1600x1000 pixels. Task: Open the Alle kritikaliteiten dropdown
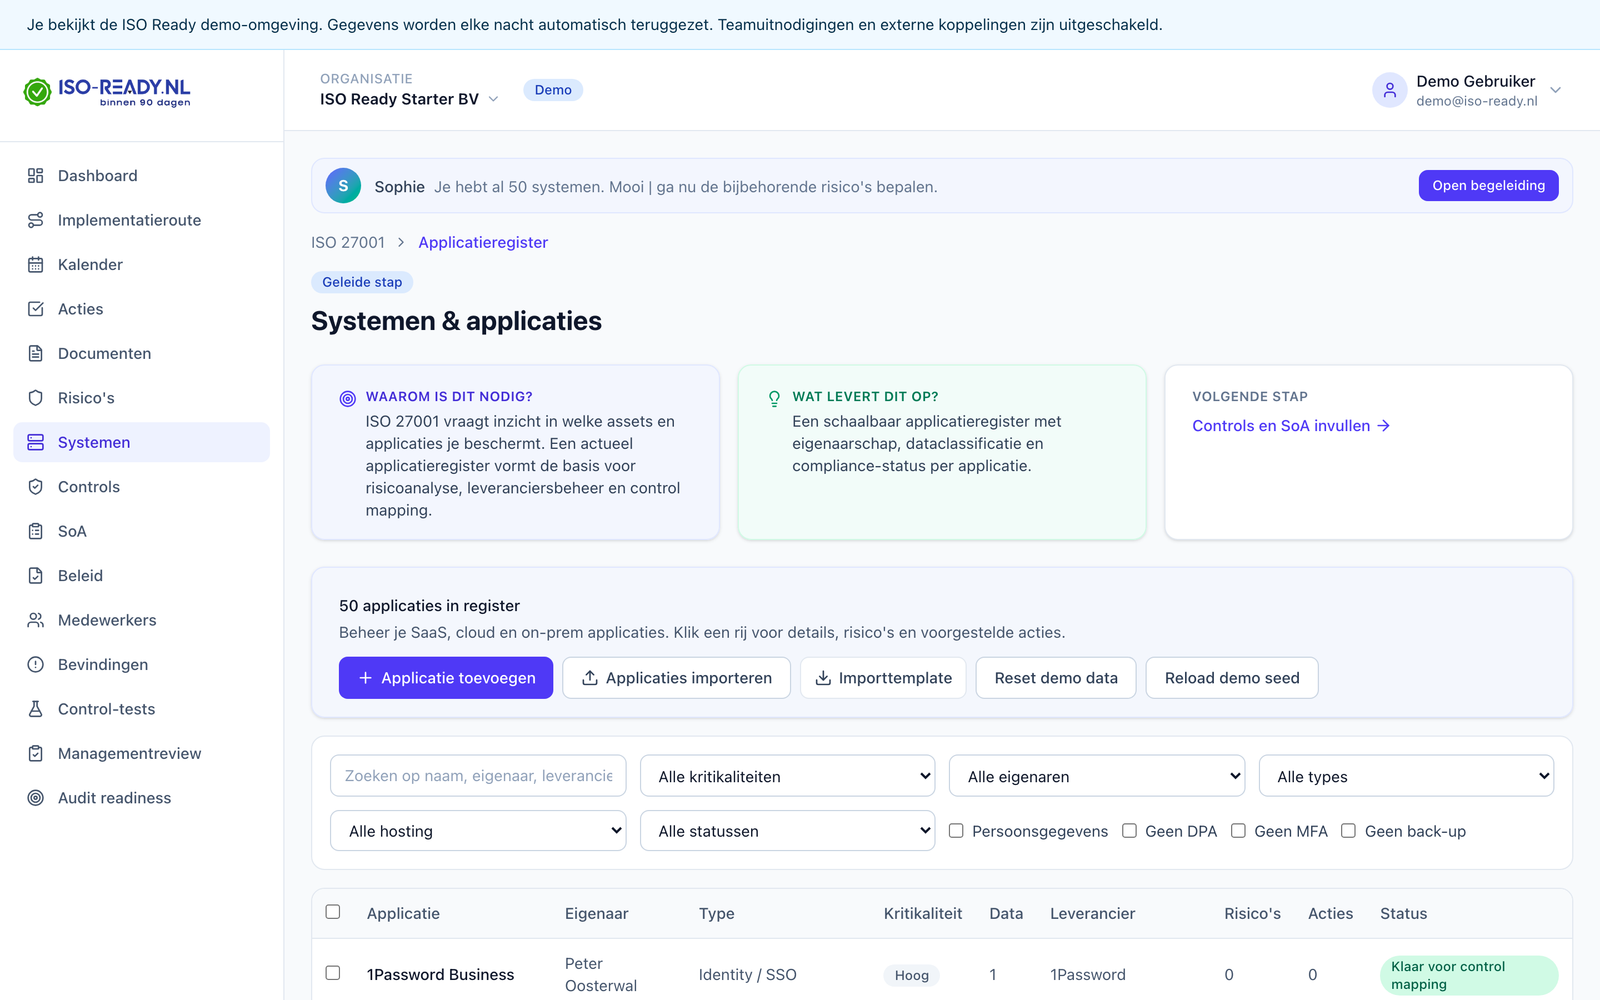pos(788,776)
